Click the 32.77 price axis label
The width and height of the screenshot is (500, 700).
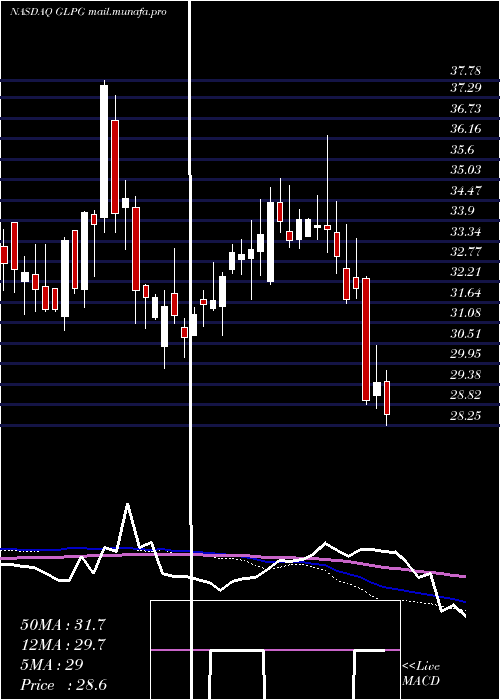click(466, 251)
